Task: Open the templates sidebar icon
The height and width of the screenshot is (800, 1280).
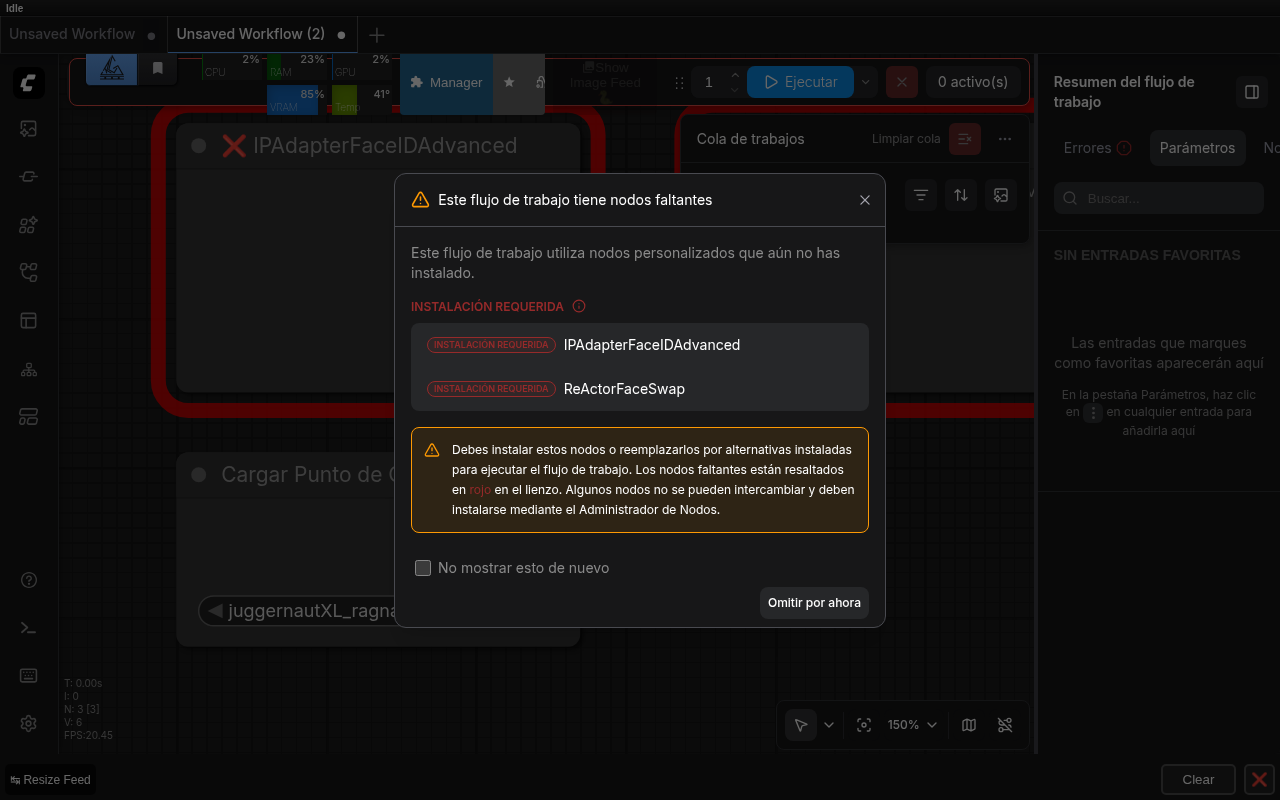Action: 28,320
